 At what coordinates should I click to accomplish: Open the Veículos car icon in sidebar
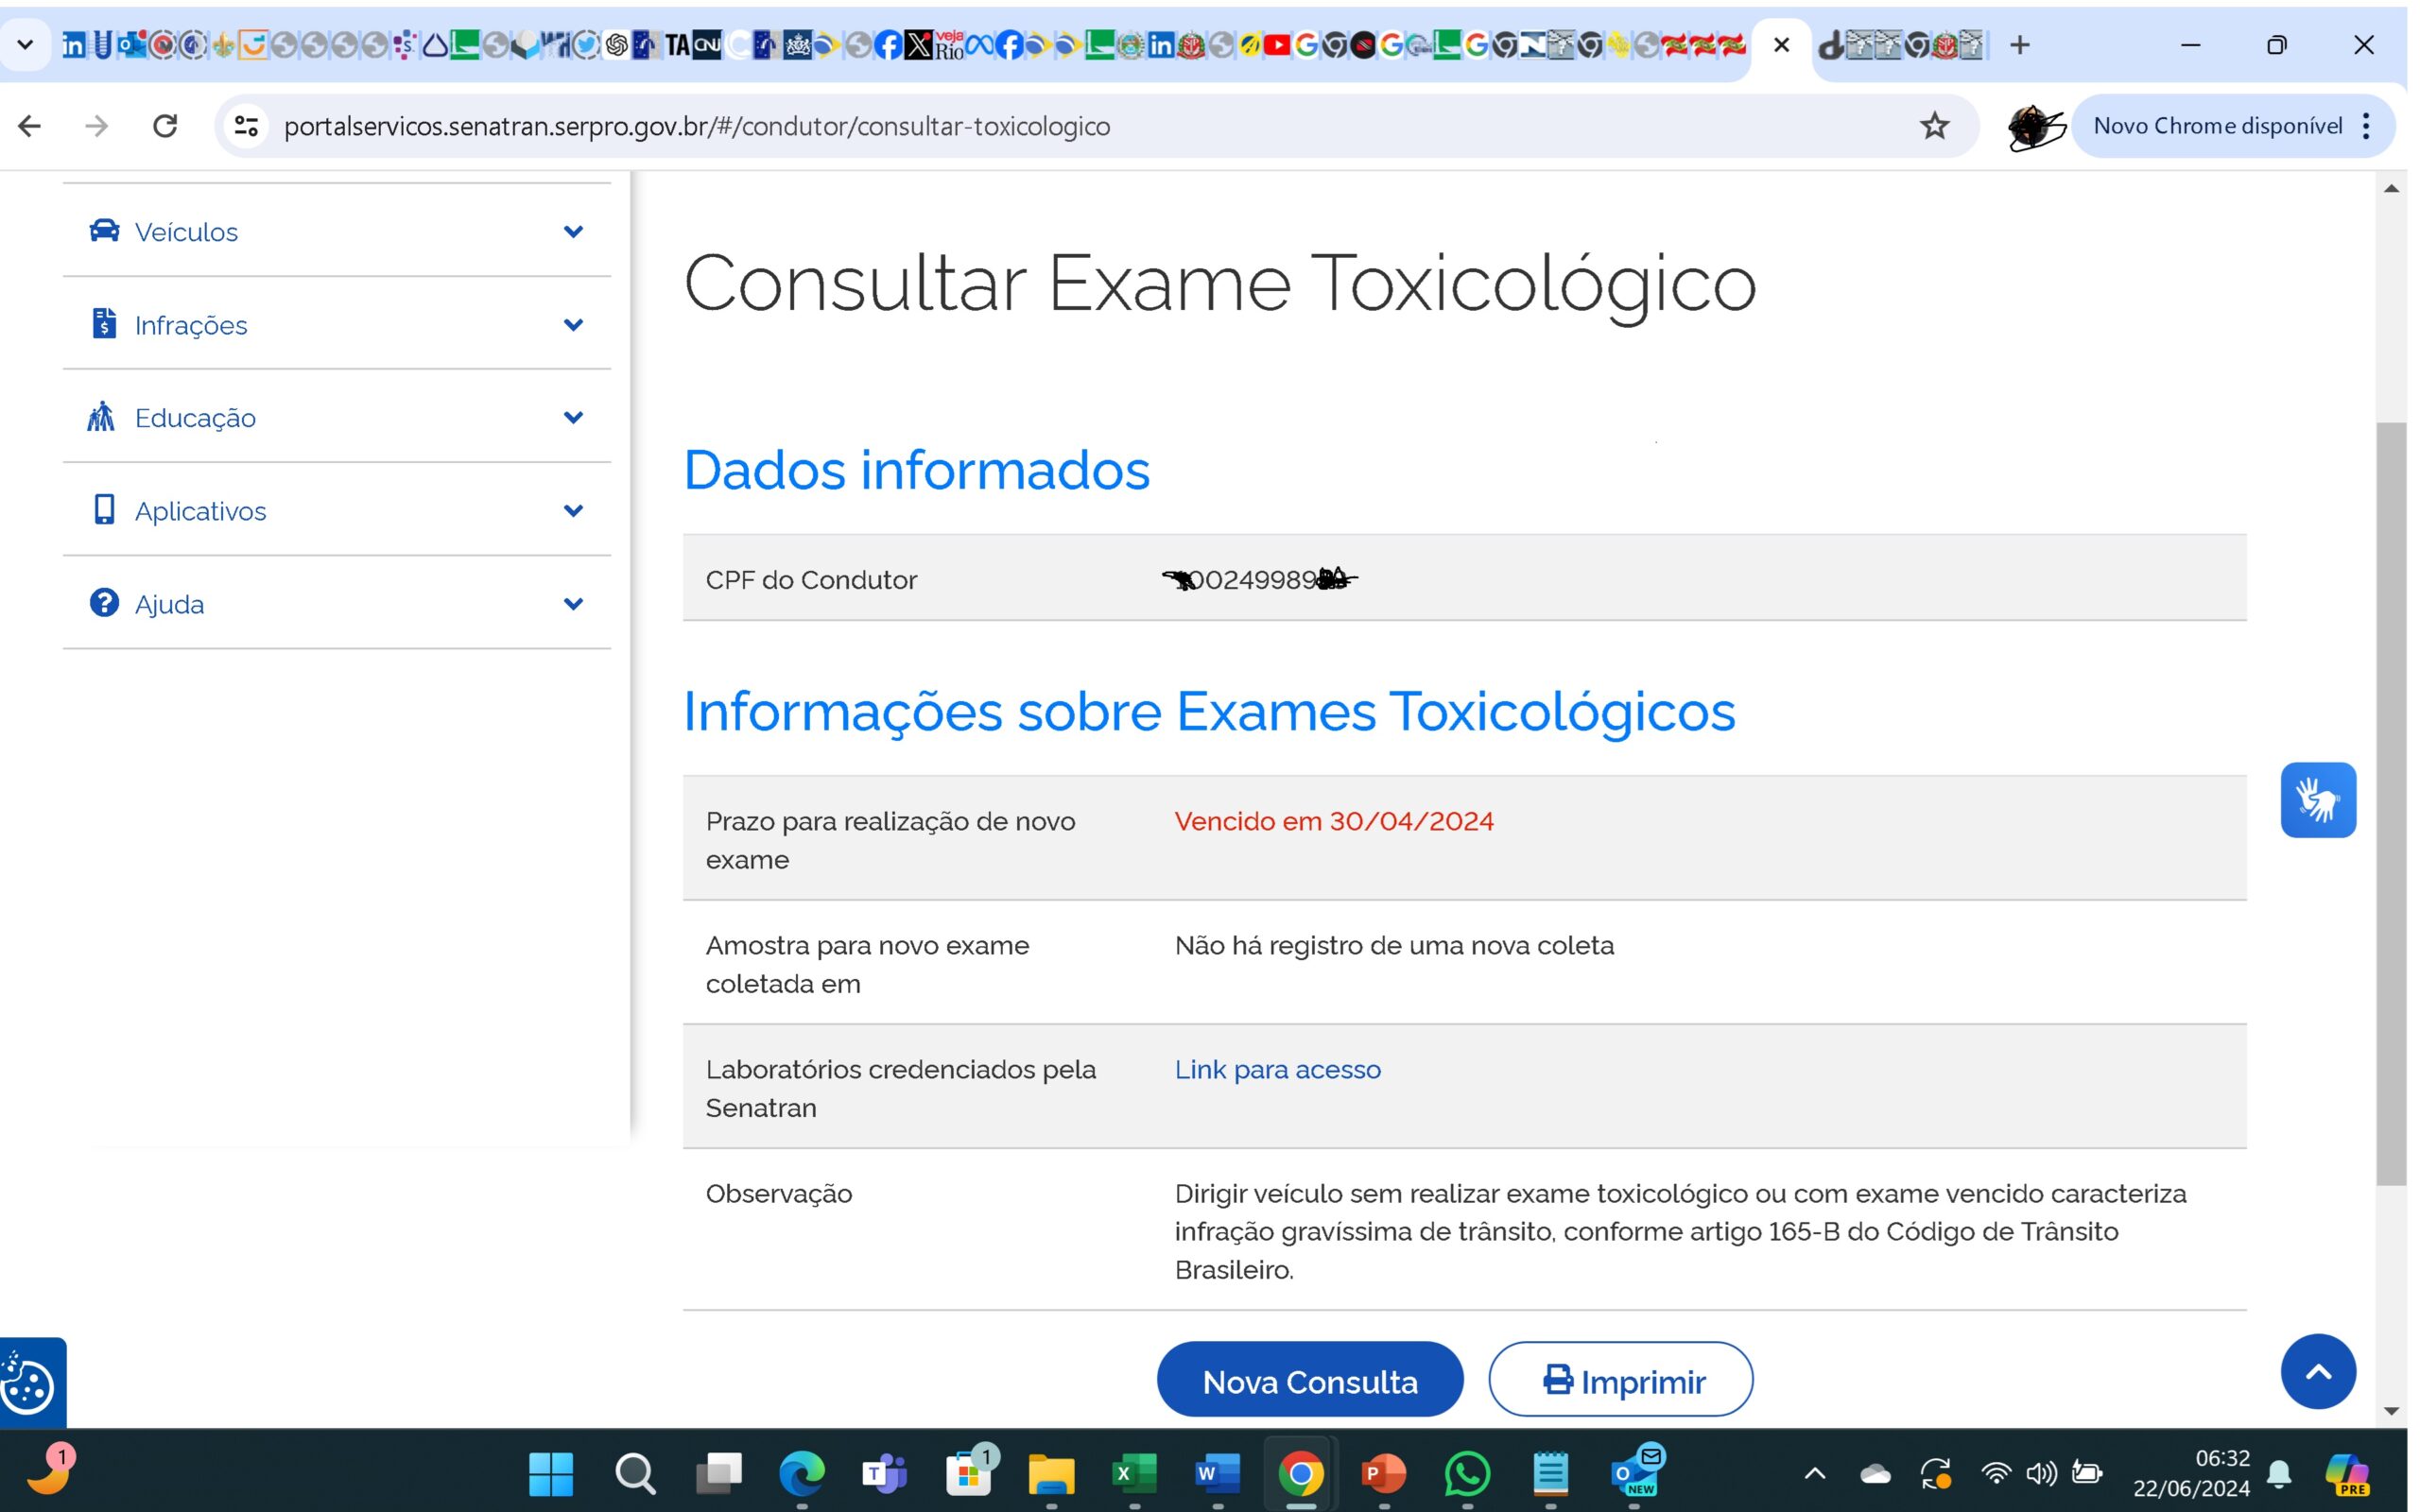[104, 231]
